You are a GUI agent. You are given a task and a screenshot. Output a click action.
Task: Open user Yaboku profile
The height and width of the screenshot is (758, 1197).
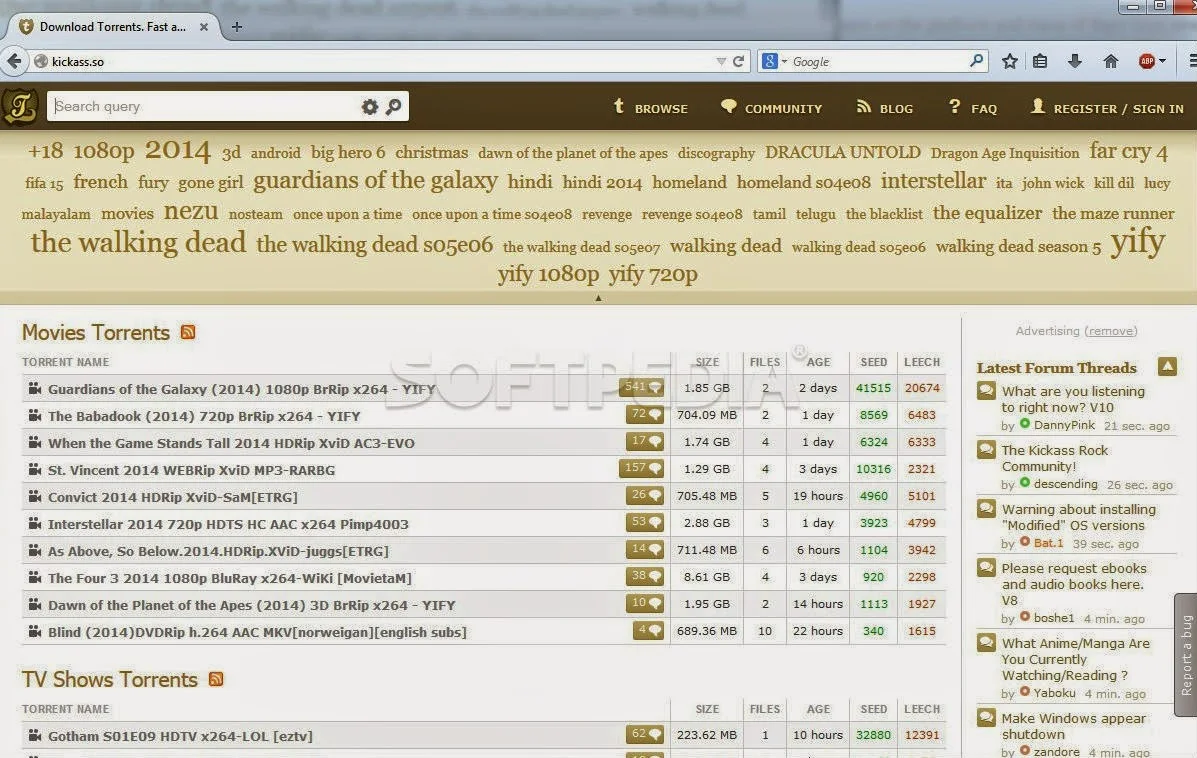pos(1054,692)
